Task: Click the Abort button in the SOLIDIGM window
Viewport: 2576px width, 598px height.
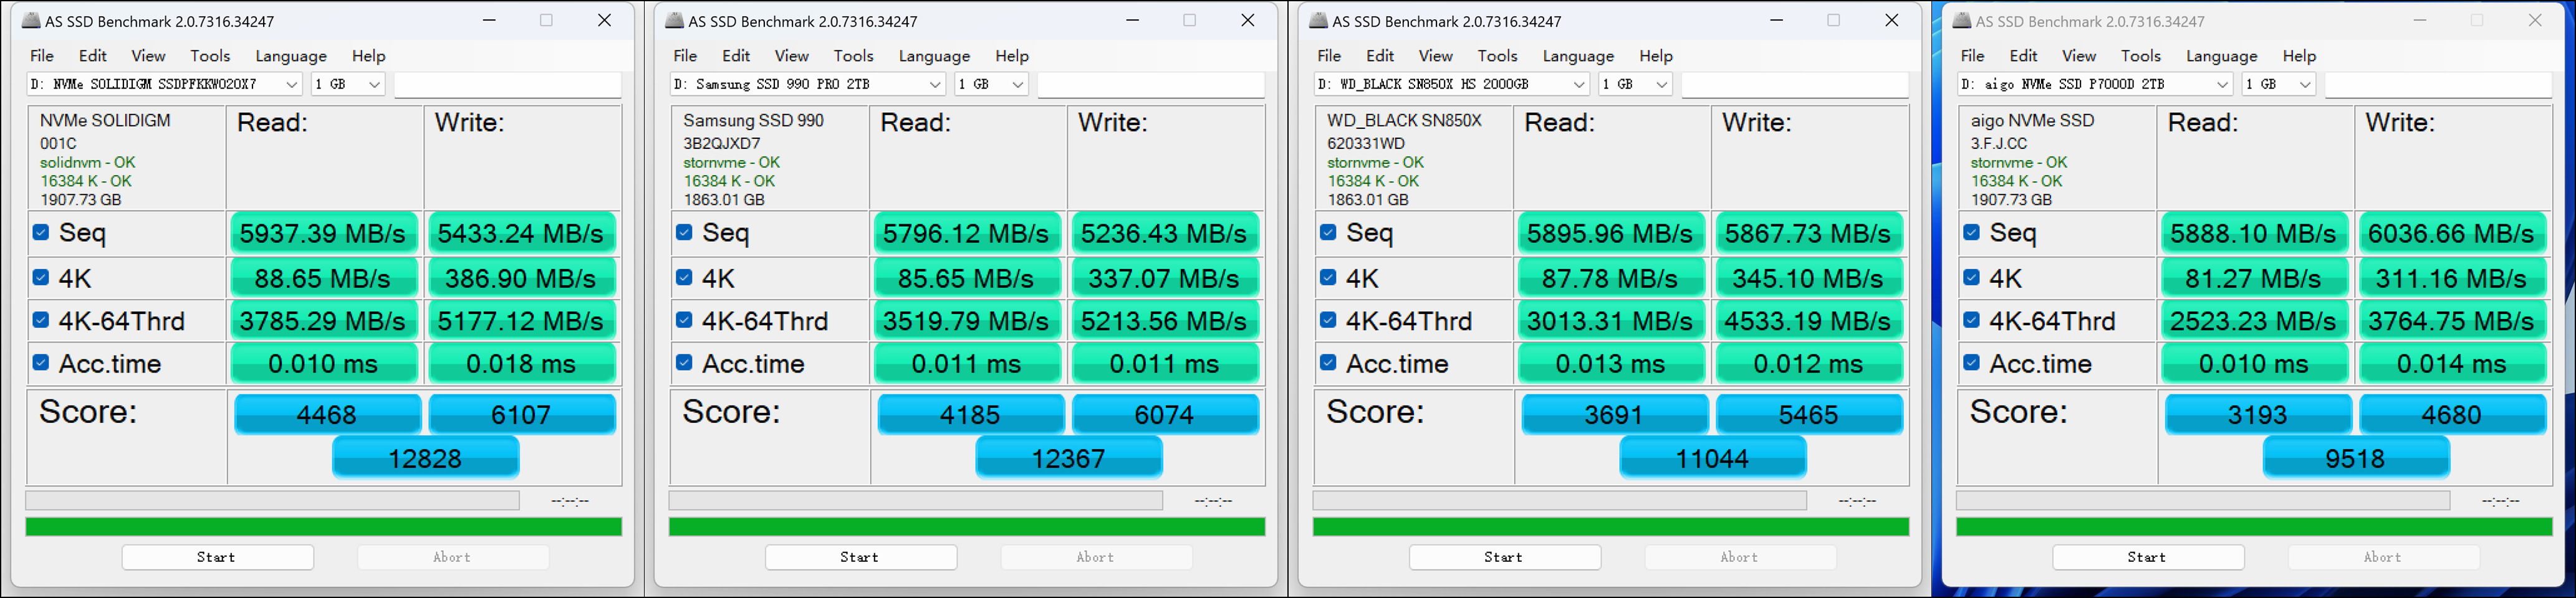Action: 453,557
